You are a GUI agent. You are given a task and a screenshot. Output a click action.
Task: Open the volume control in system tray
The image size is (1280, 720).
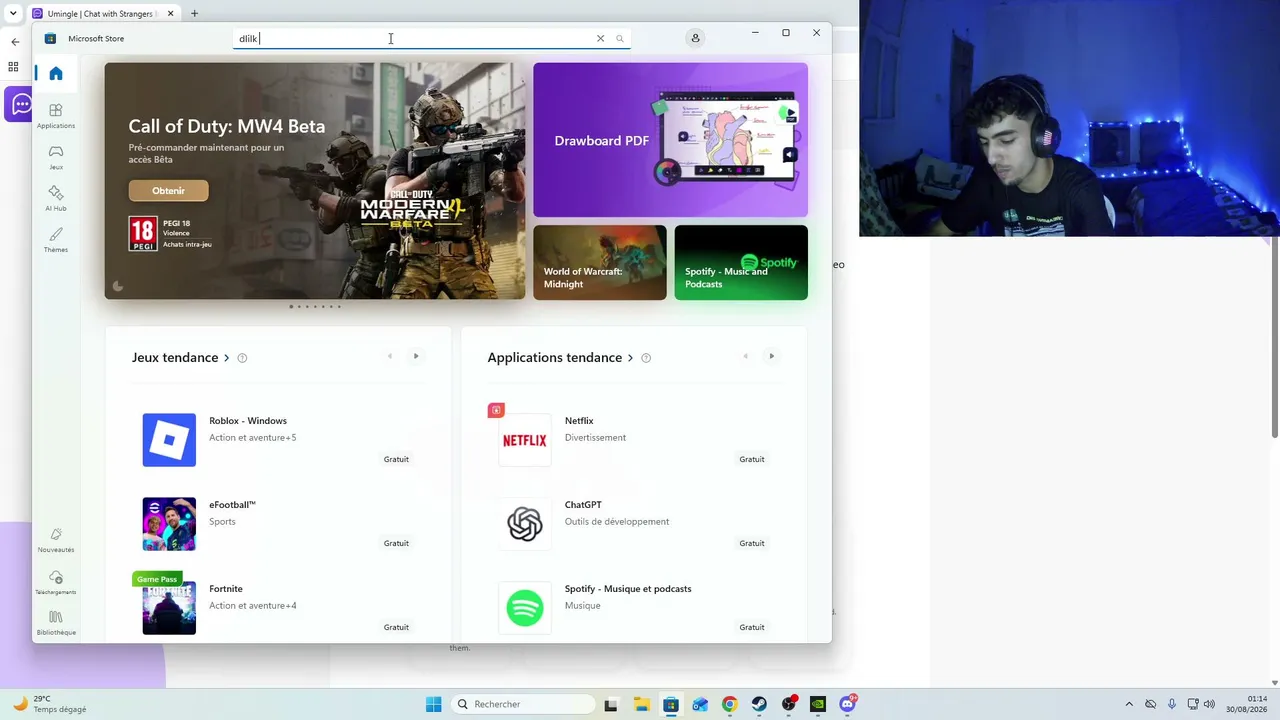click(x=1210, y=704)
